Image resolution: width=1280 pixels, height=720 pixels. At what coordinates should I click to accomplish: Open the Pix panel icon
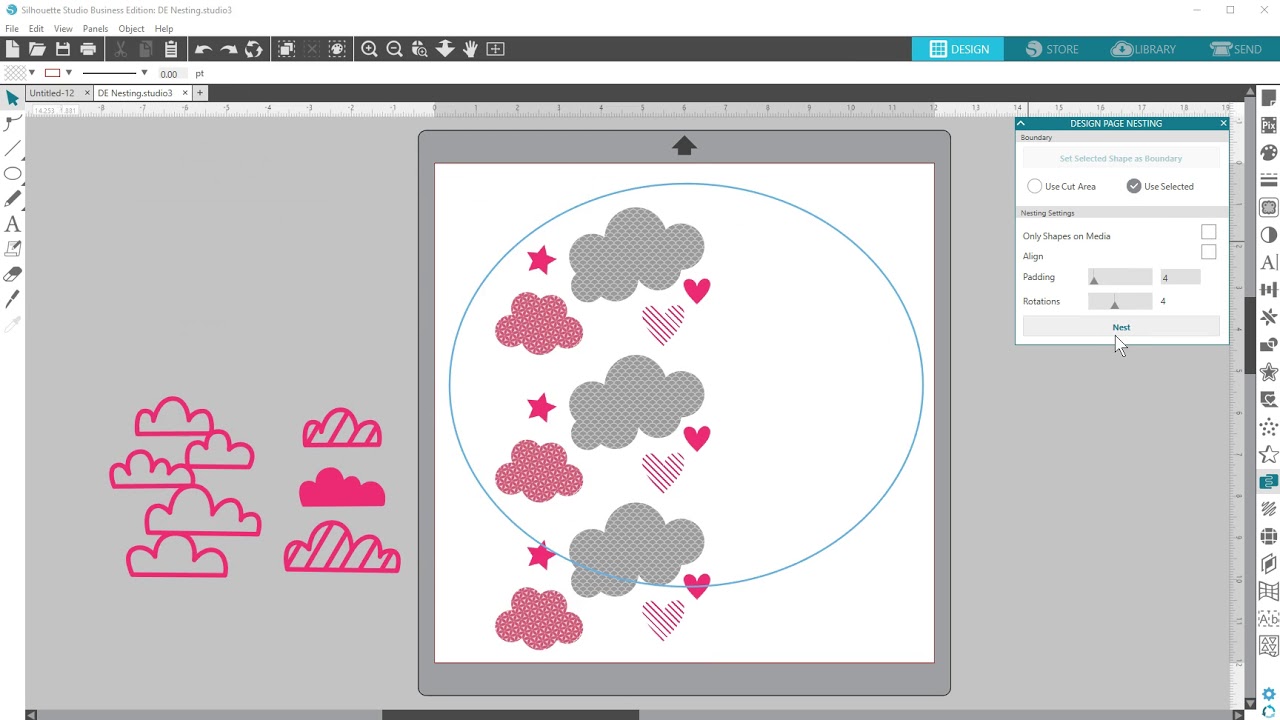tap(1269, 125)
